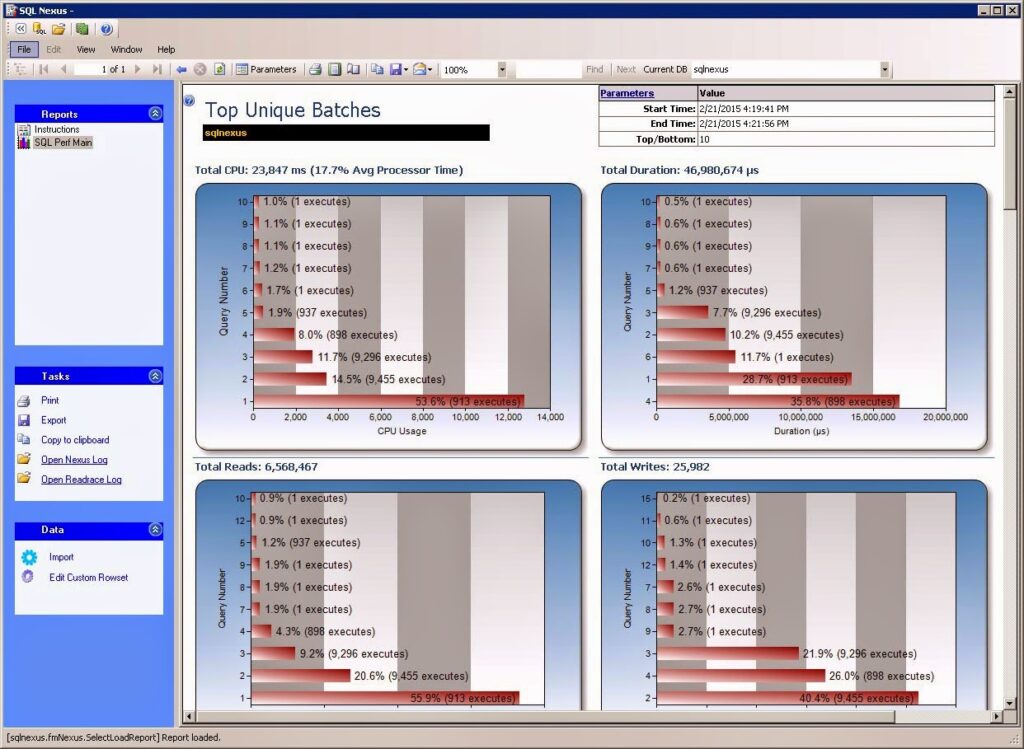Click the blue back navigation arrow icon
The width and height of the screenshot is (1024, 749).
pos(181,69)
